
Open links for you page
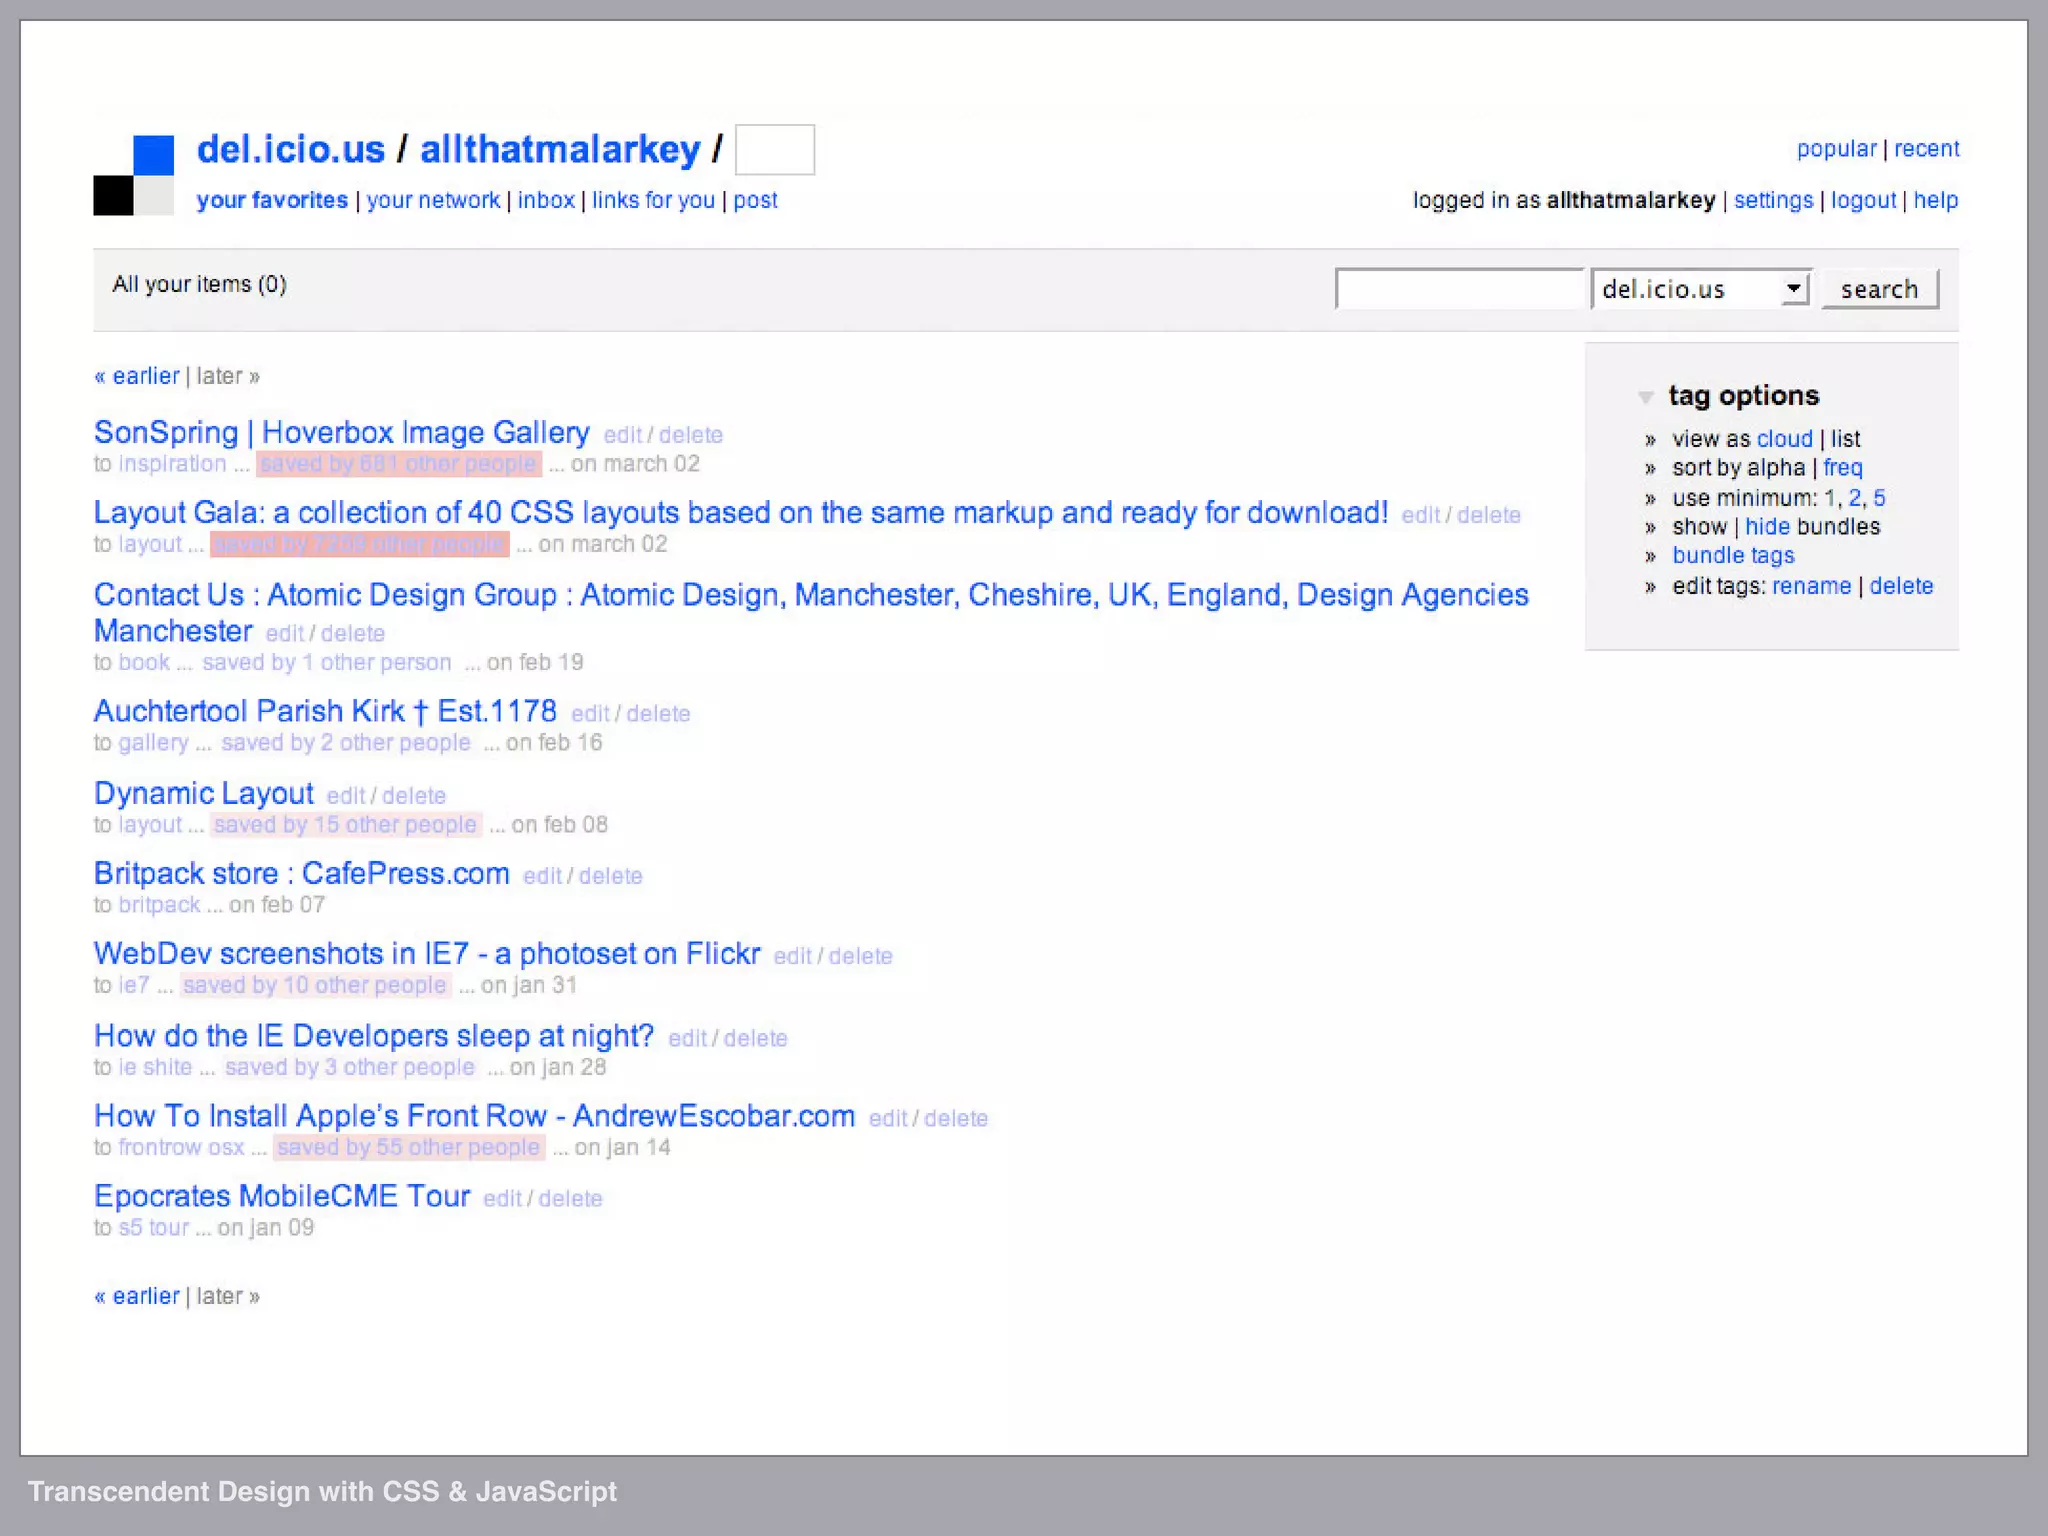[x=653, y=200]
